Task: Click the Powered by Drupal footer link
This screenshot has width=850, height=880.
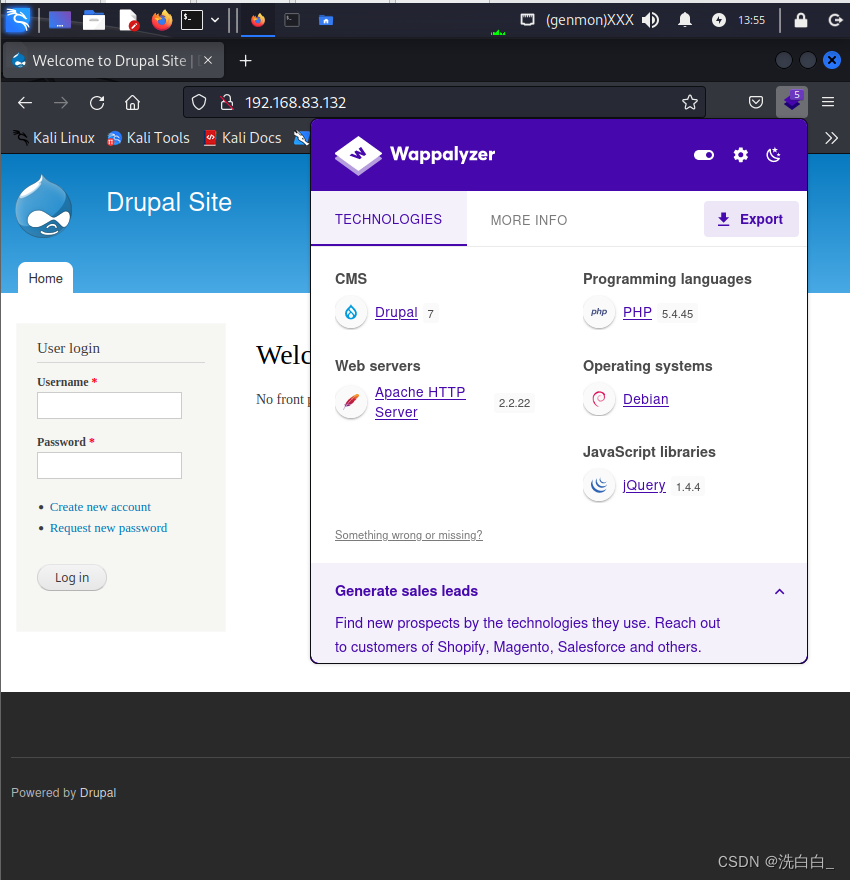Action: pos(98,792)
